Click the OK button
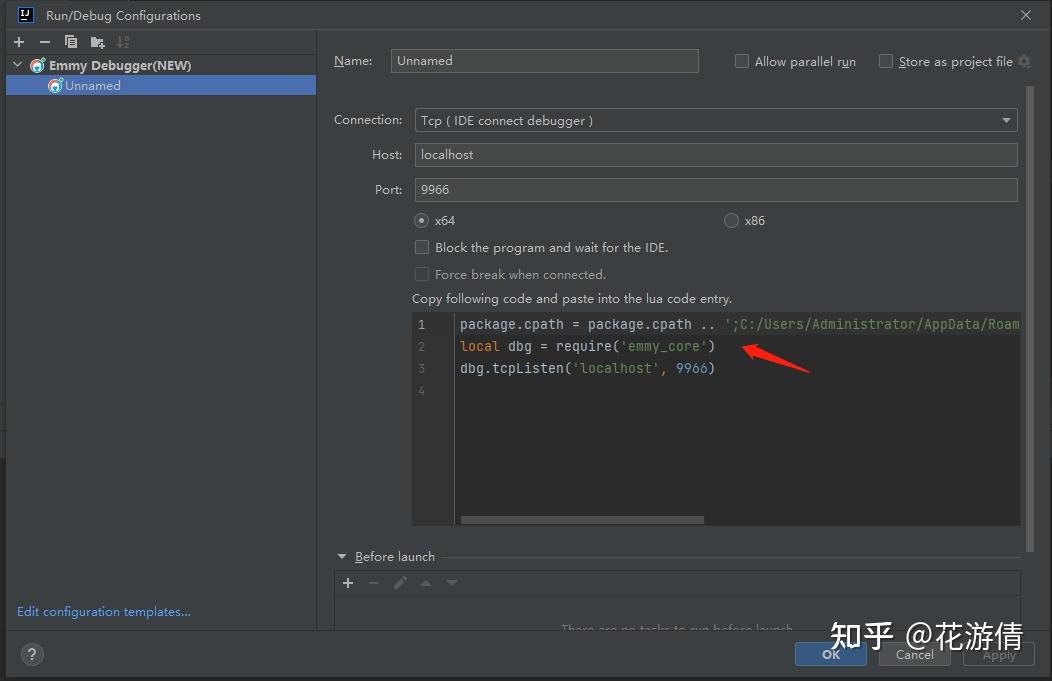Screen dimensions: 1052x681 (x=831, y=654)
